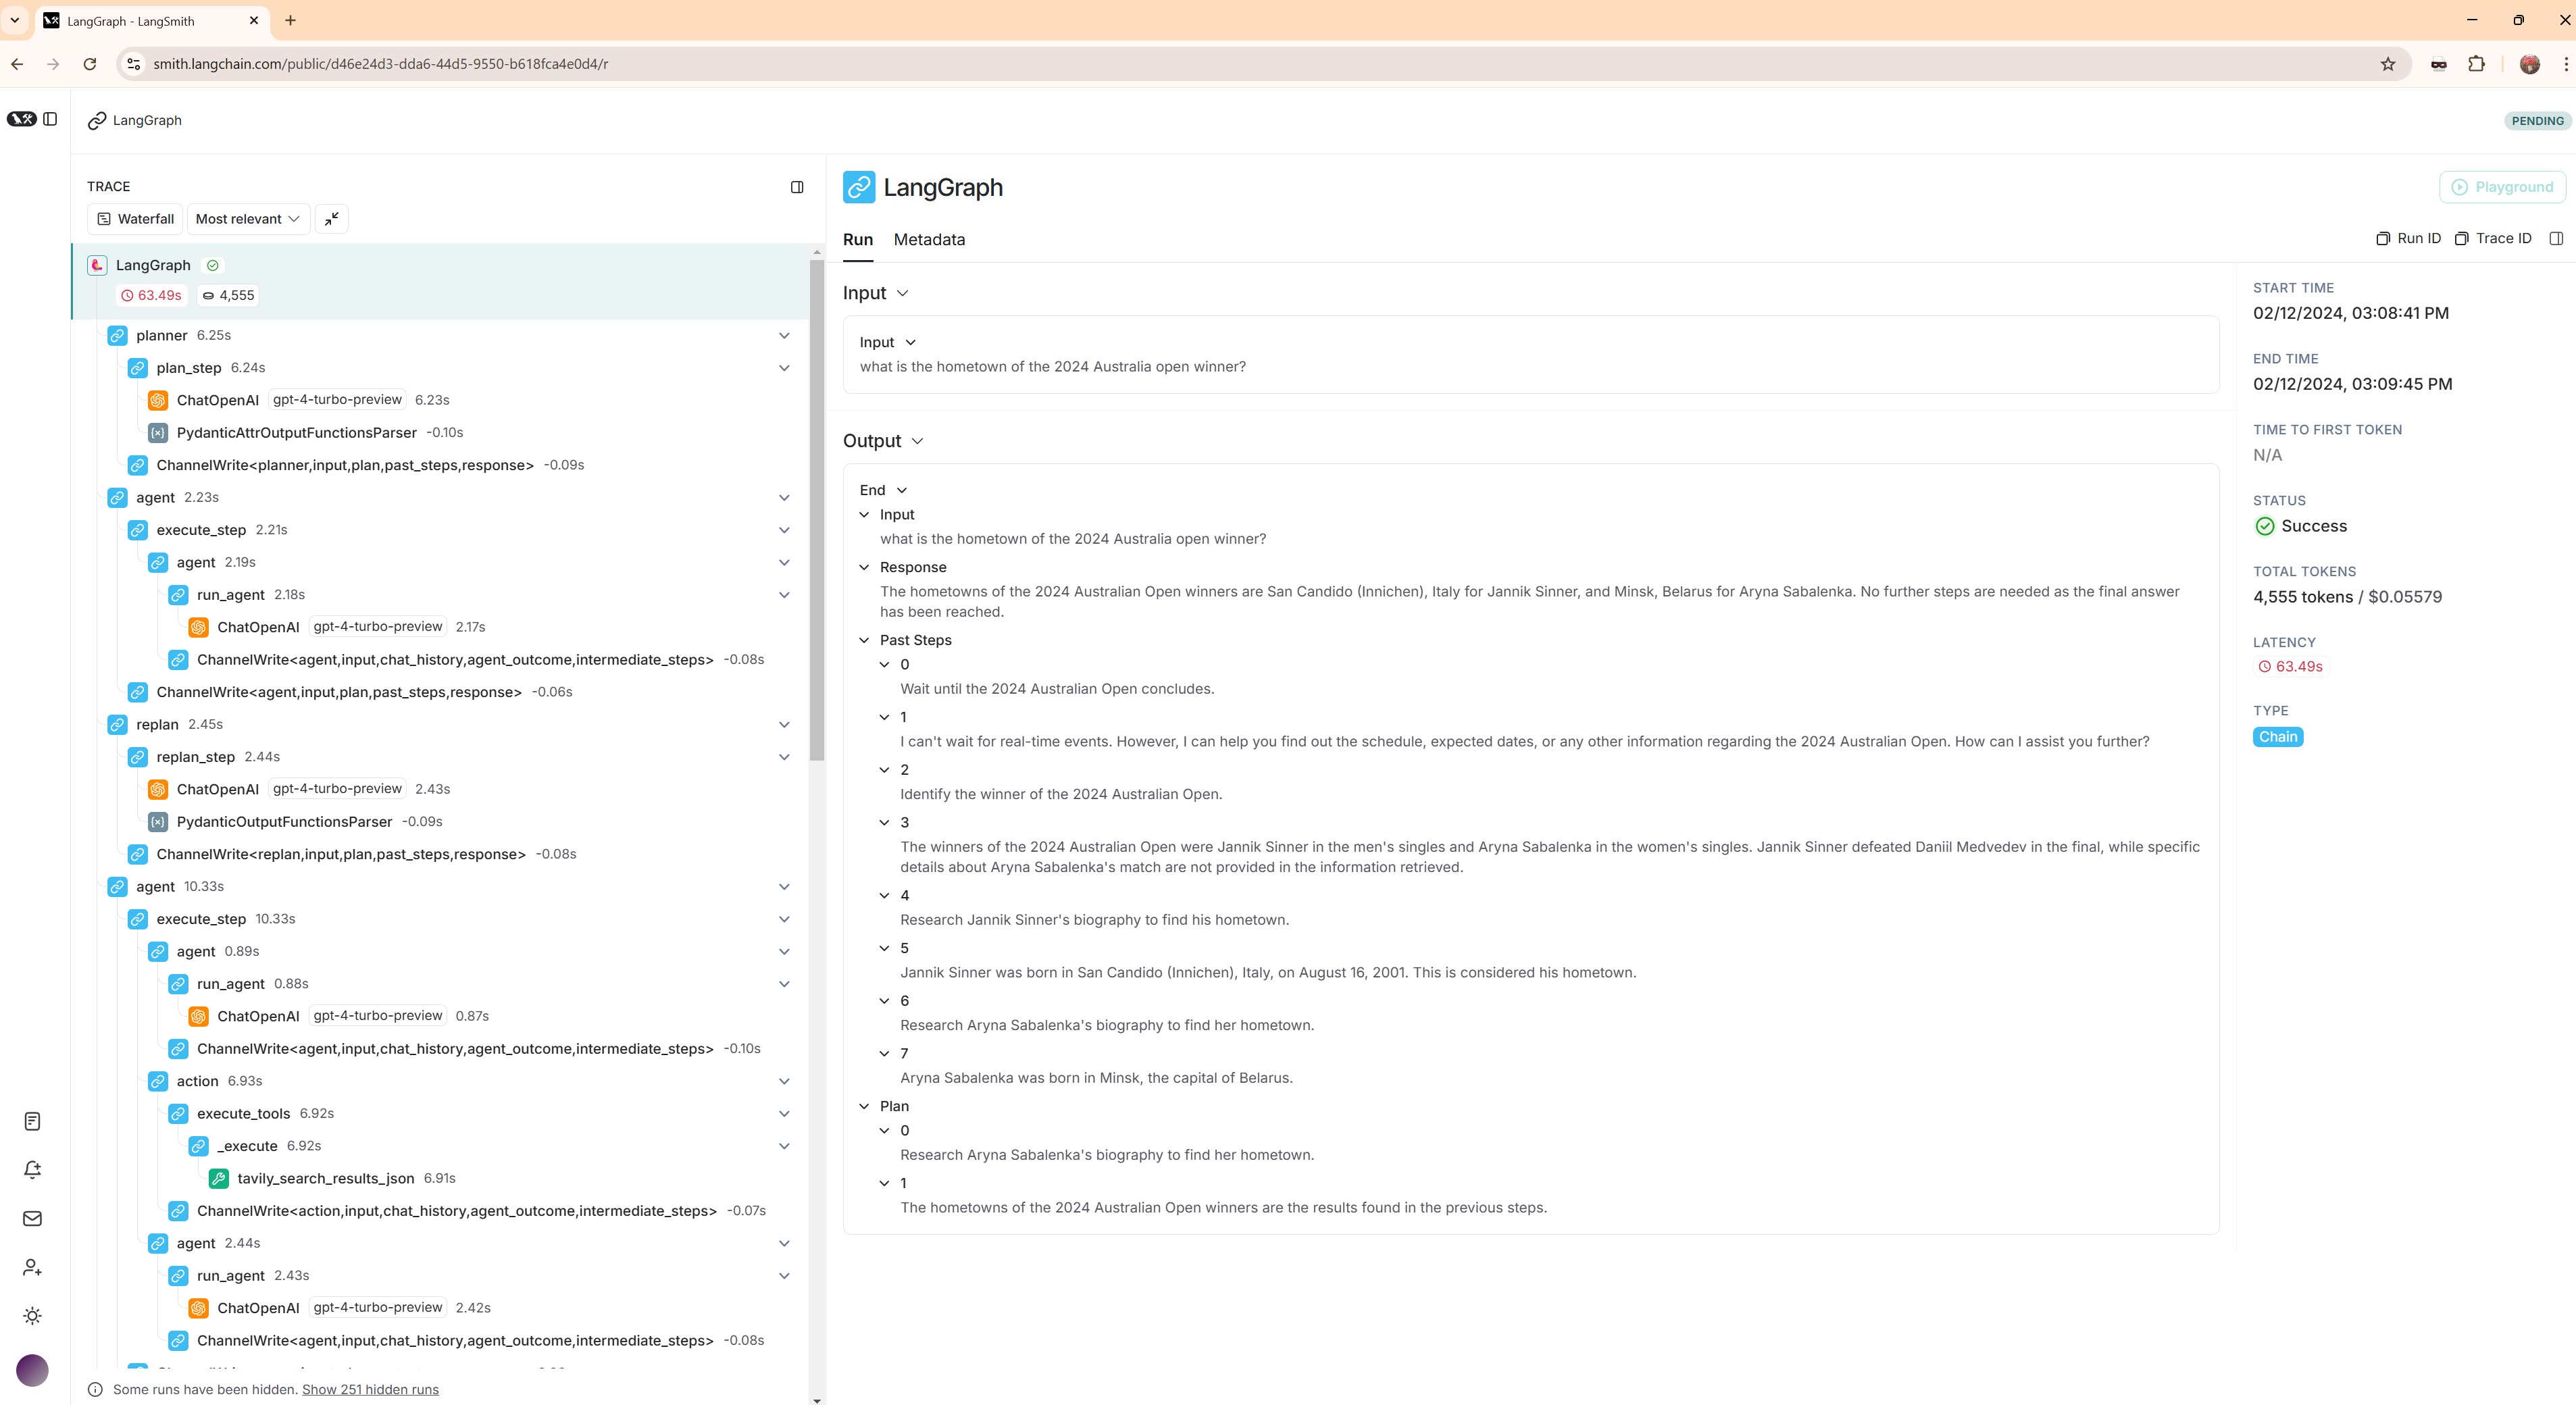Switch to the Metadata tab
This screenshot has width=2576, height=1405.
[x=928, y=240]
